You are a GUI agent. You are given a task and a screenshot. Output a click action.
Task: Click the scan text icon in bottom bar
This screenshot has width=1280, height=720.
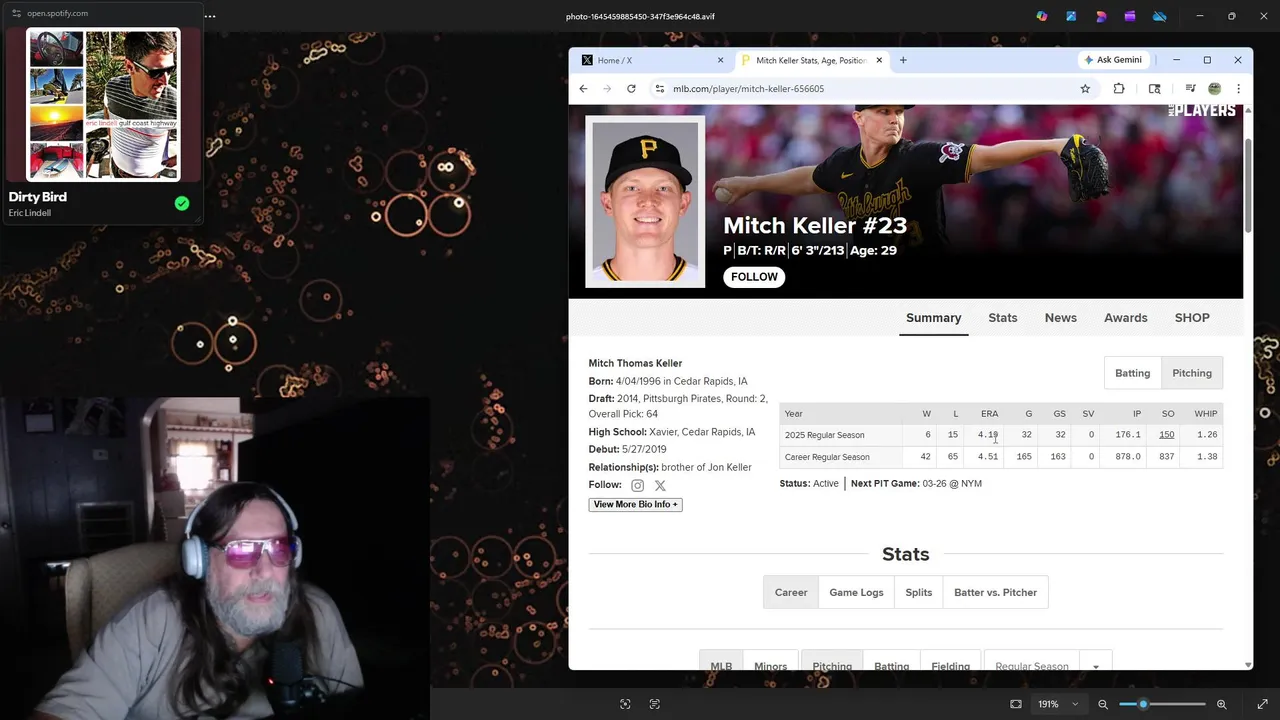tap(655, 704)
